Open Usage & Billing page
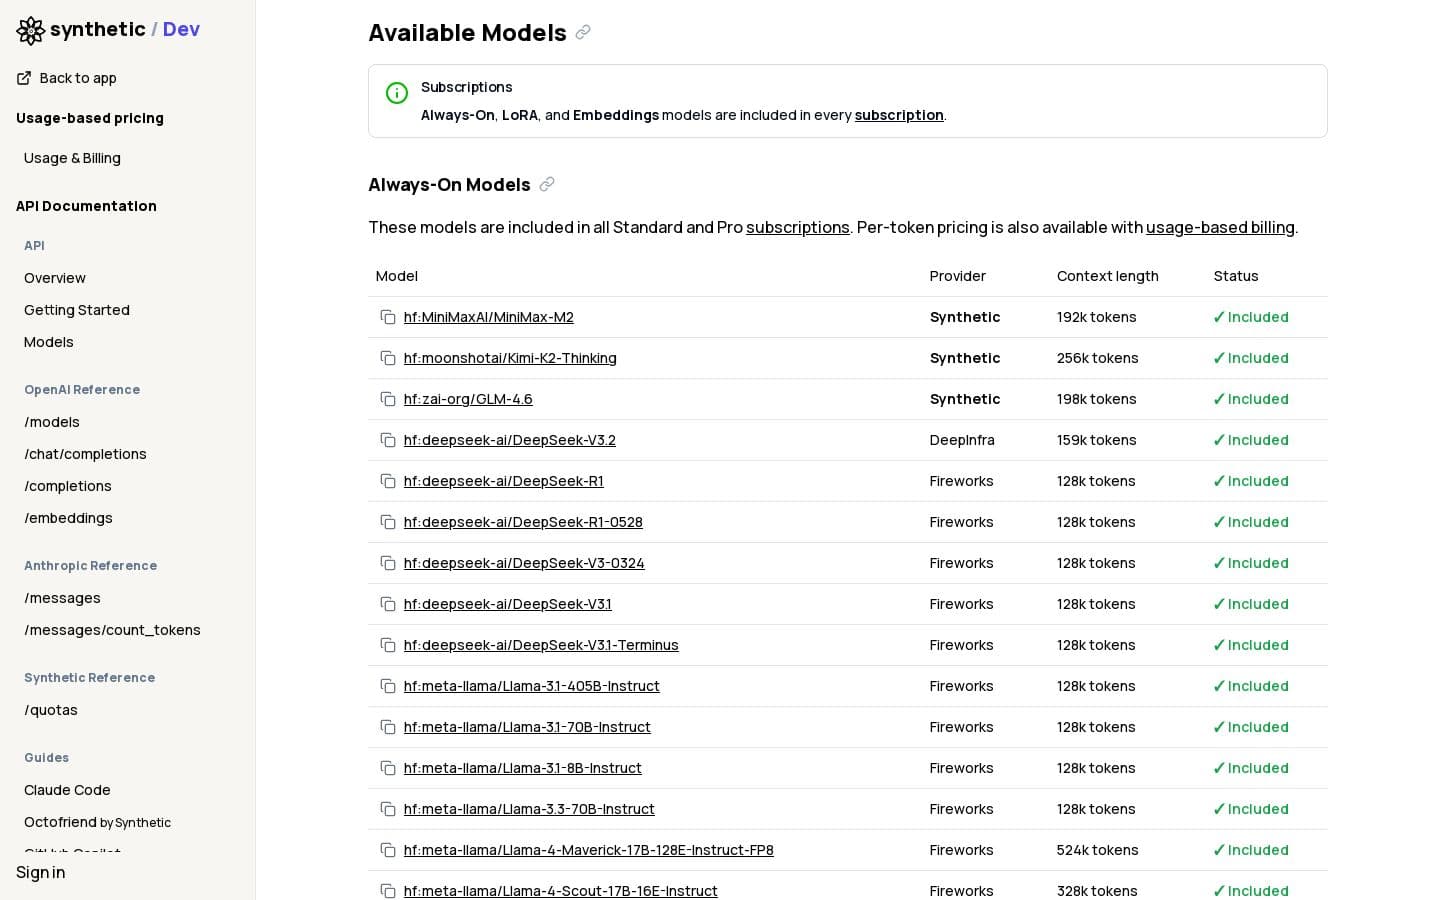Screen dimensions: 1440x900 point(72,158)
